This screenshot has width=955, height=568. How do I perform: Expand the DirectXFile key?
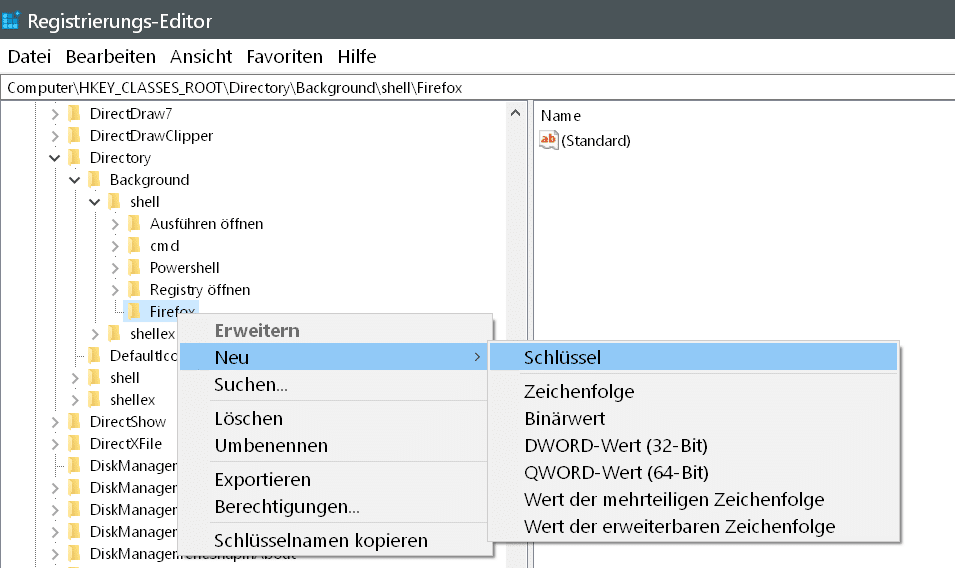[54, 444]
